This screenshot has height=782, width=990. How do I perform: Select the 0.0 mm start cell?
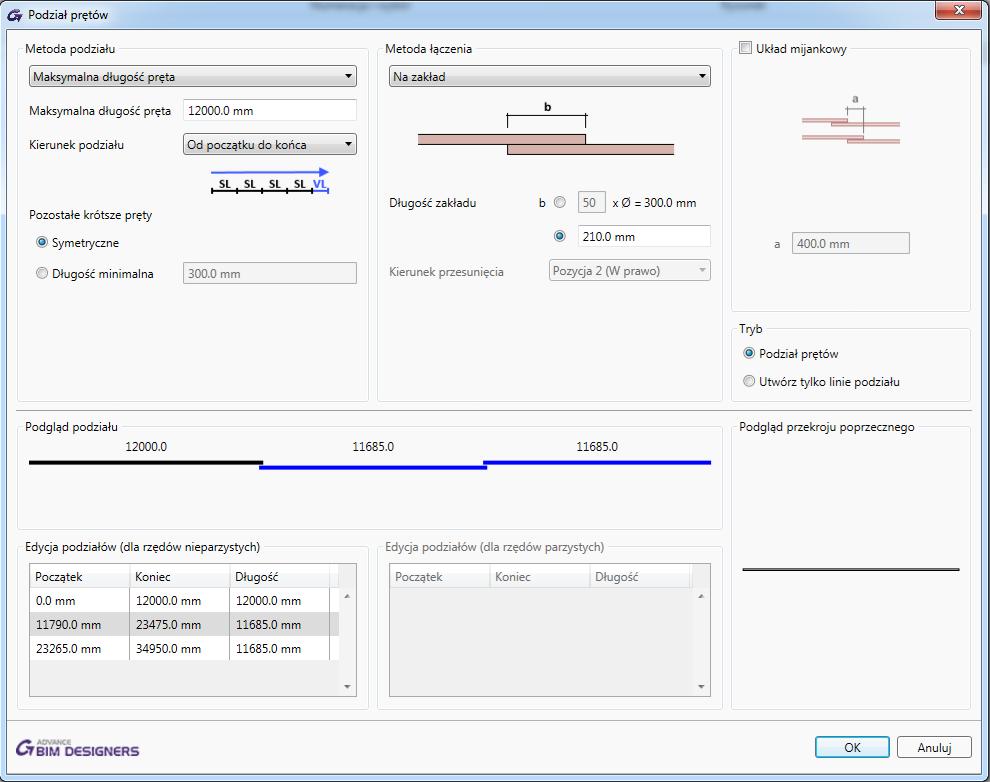[x=80, y=600]
